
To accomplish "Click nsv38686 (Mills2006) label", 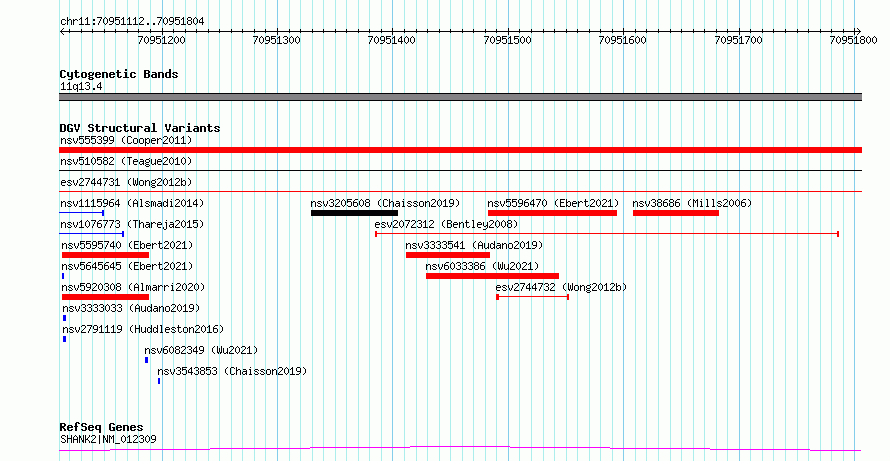I will coord(692,203).
